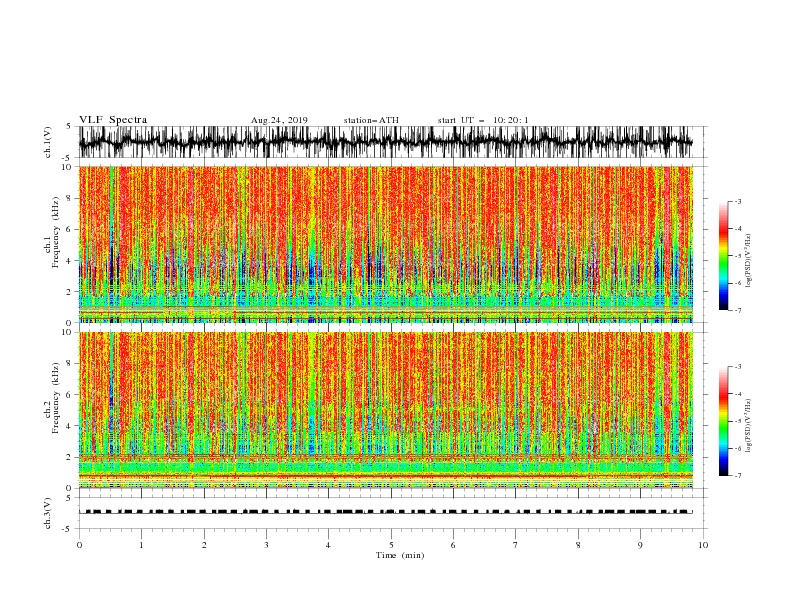Click the time axis tick label '0'
792x612 pixels.
click(x=79, y=545)
